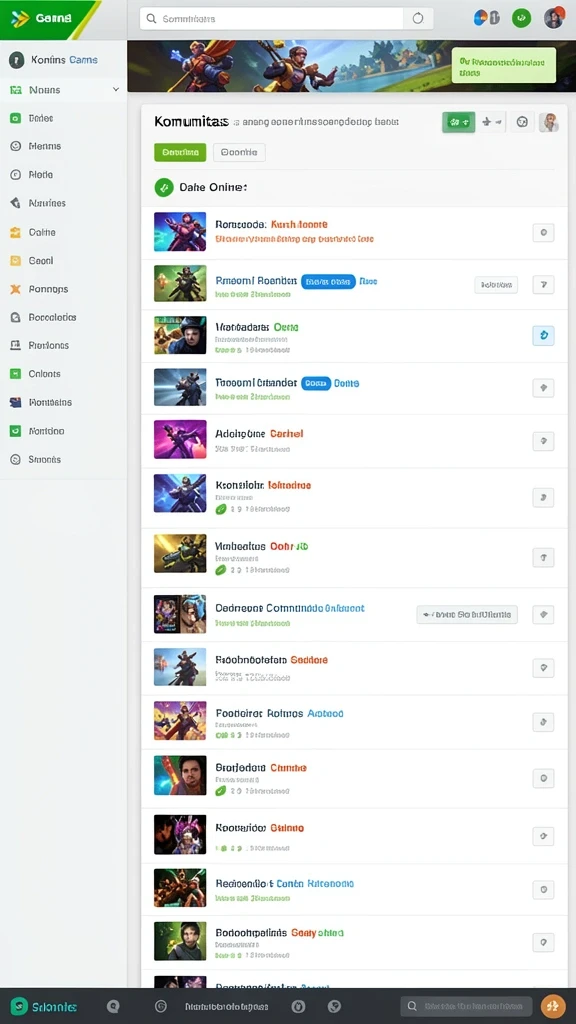Open the green round icon near top-right avatar
Image resolution: width=576 pixels, height=1024 pixels.
(520, 18)
